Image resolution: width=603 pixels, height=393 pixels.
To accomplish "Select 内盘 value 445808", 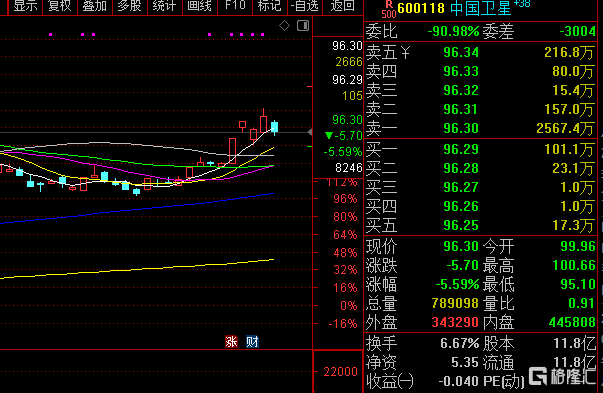I will 572,322.
